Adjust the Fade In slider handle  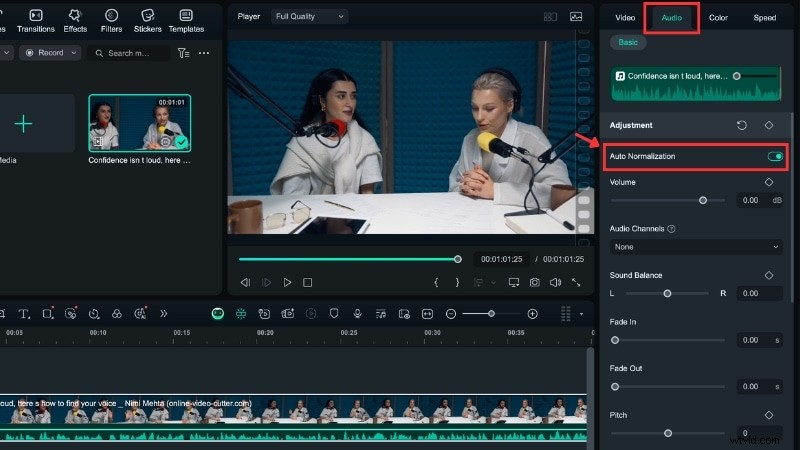point(615,340)
